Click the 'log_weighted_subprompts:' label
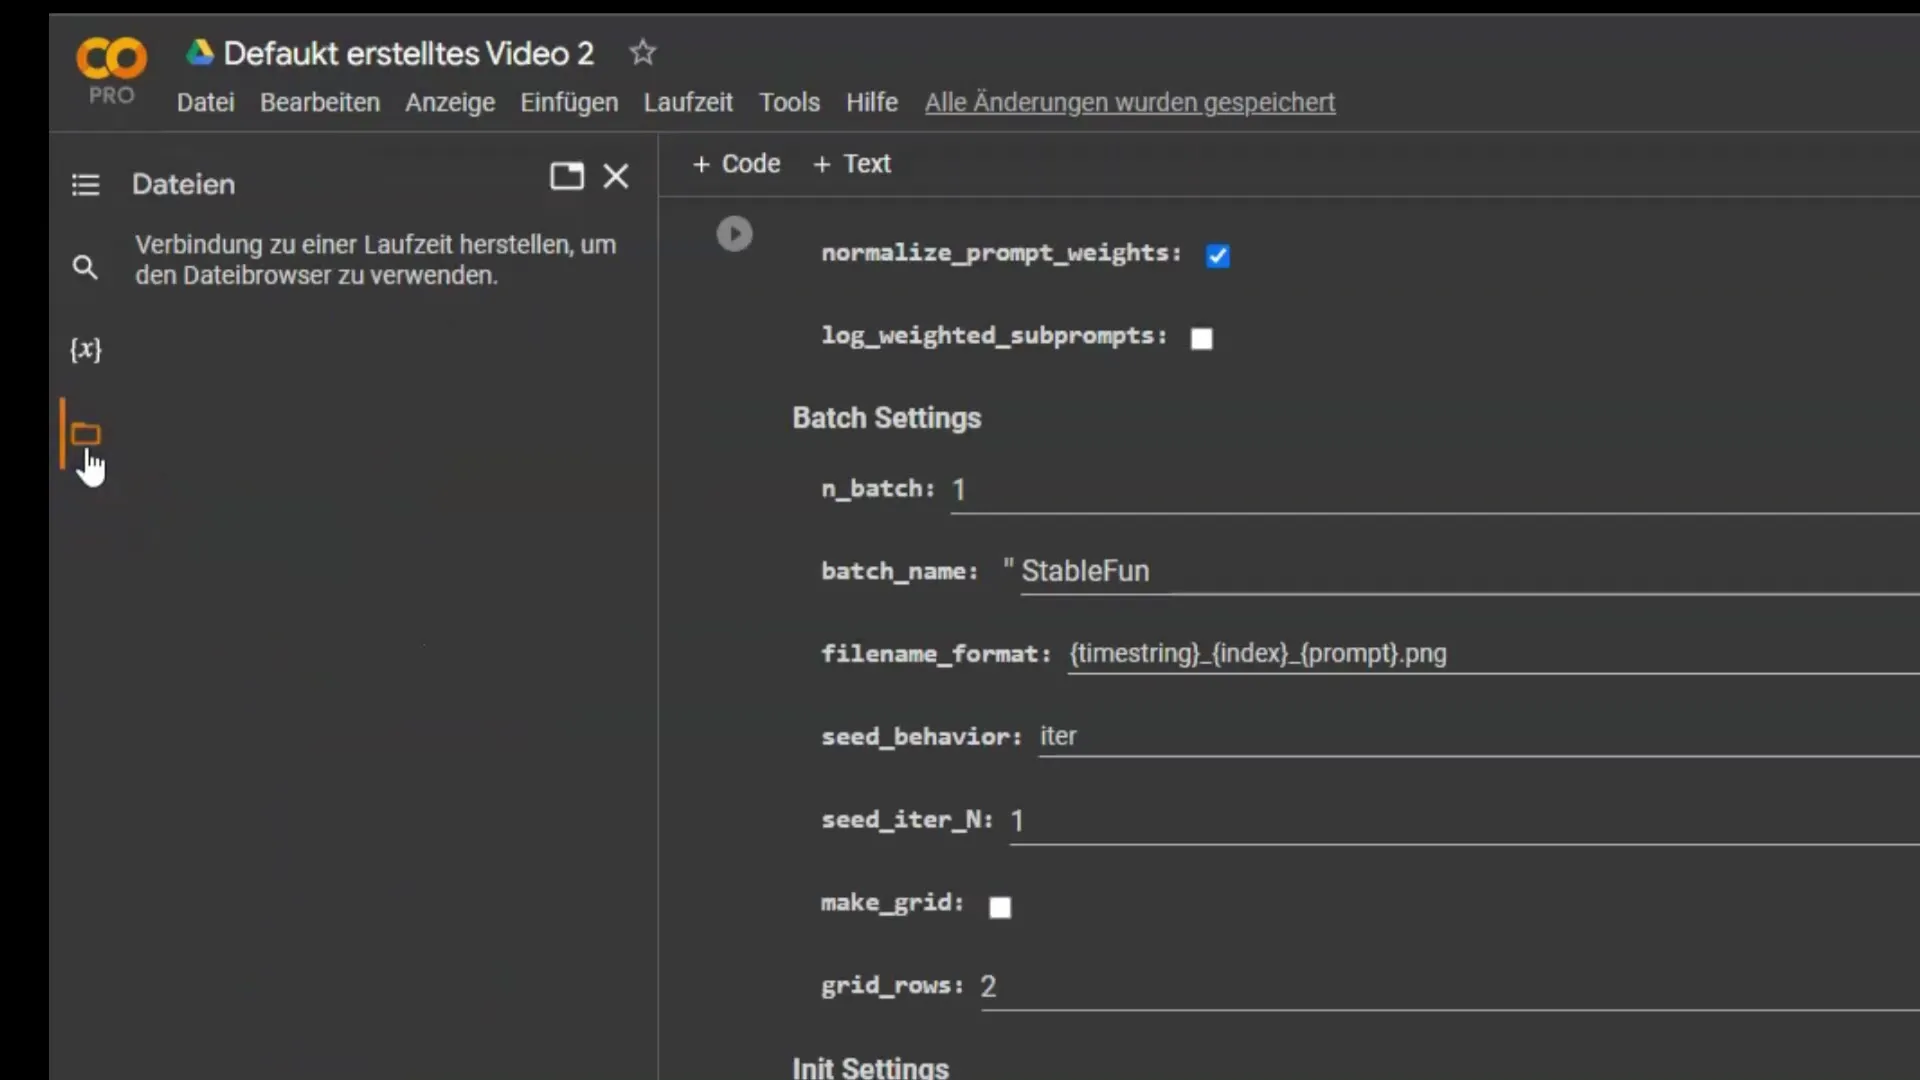Screen dimensions: 1920x1080 coord(994,336)
